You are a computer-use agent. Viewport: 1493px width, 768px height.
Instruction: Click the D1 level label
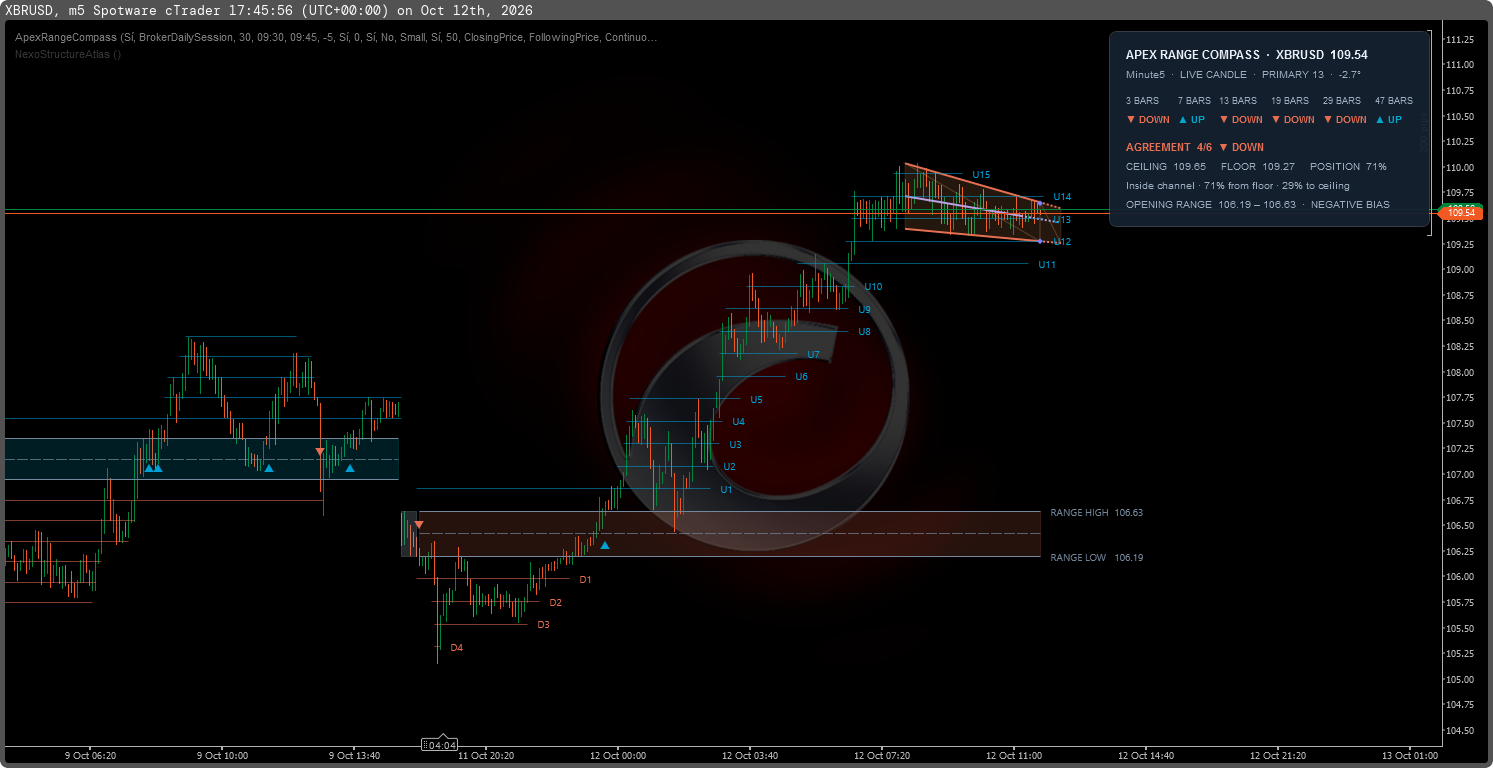(x=585, y=580)
